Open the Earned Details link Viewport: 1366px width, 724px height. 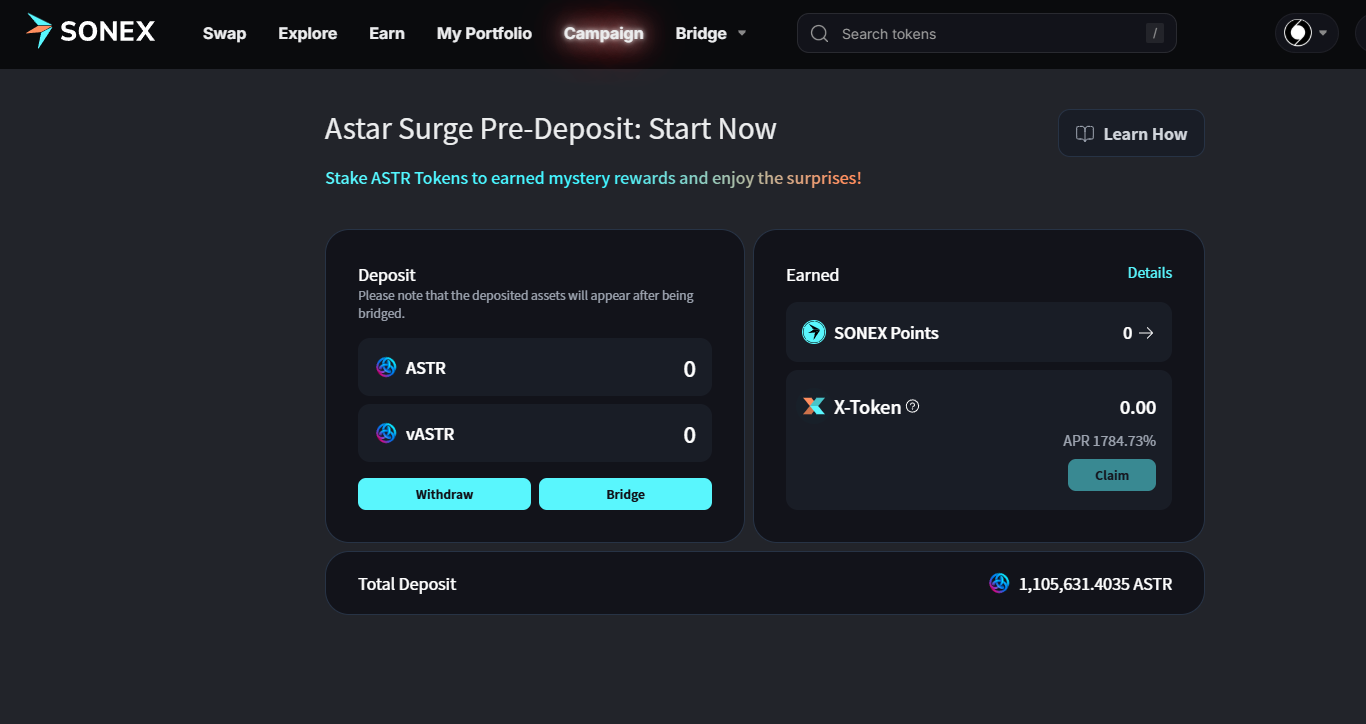click(1150, 273)
